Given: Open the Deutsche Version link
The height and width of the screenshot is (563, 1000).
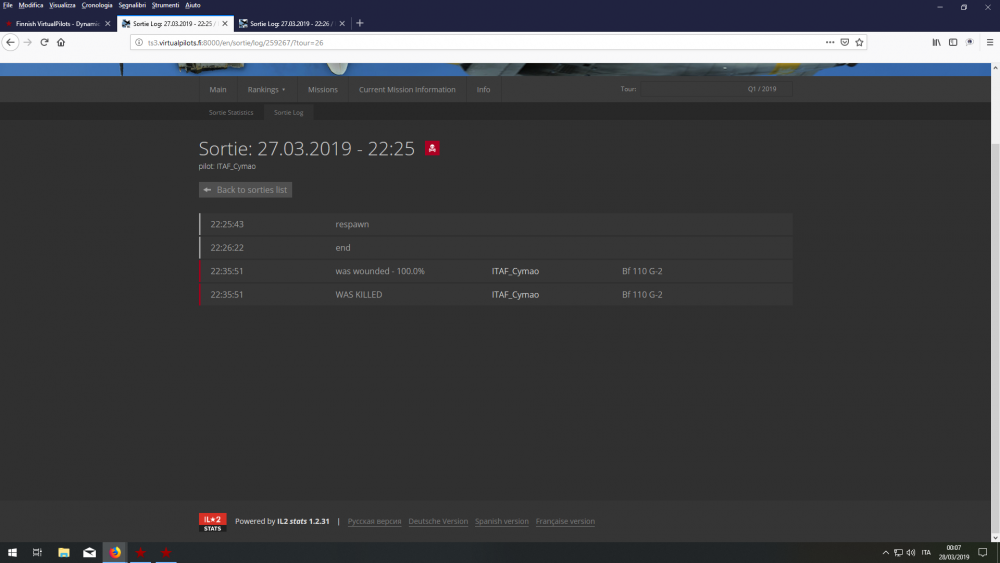Looking at the screenshot, I should [438, 522].
